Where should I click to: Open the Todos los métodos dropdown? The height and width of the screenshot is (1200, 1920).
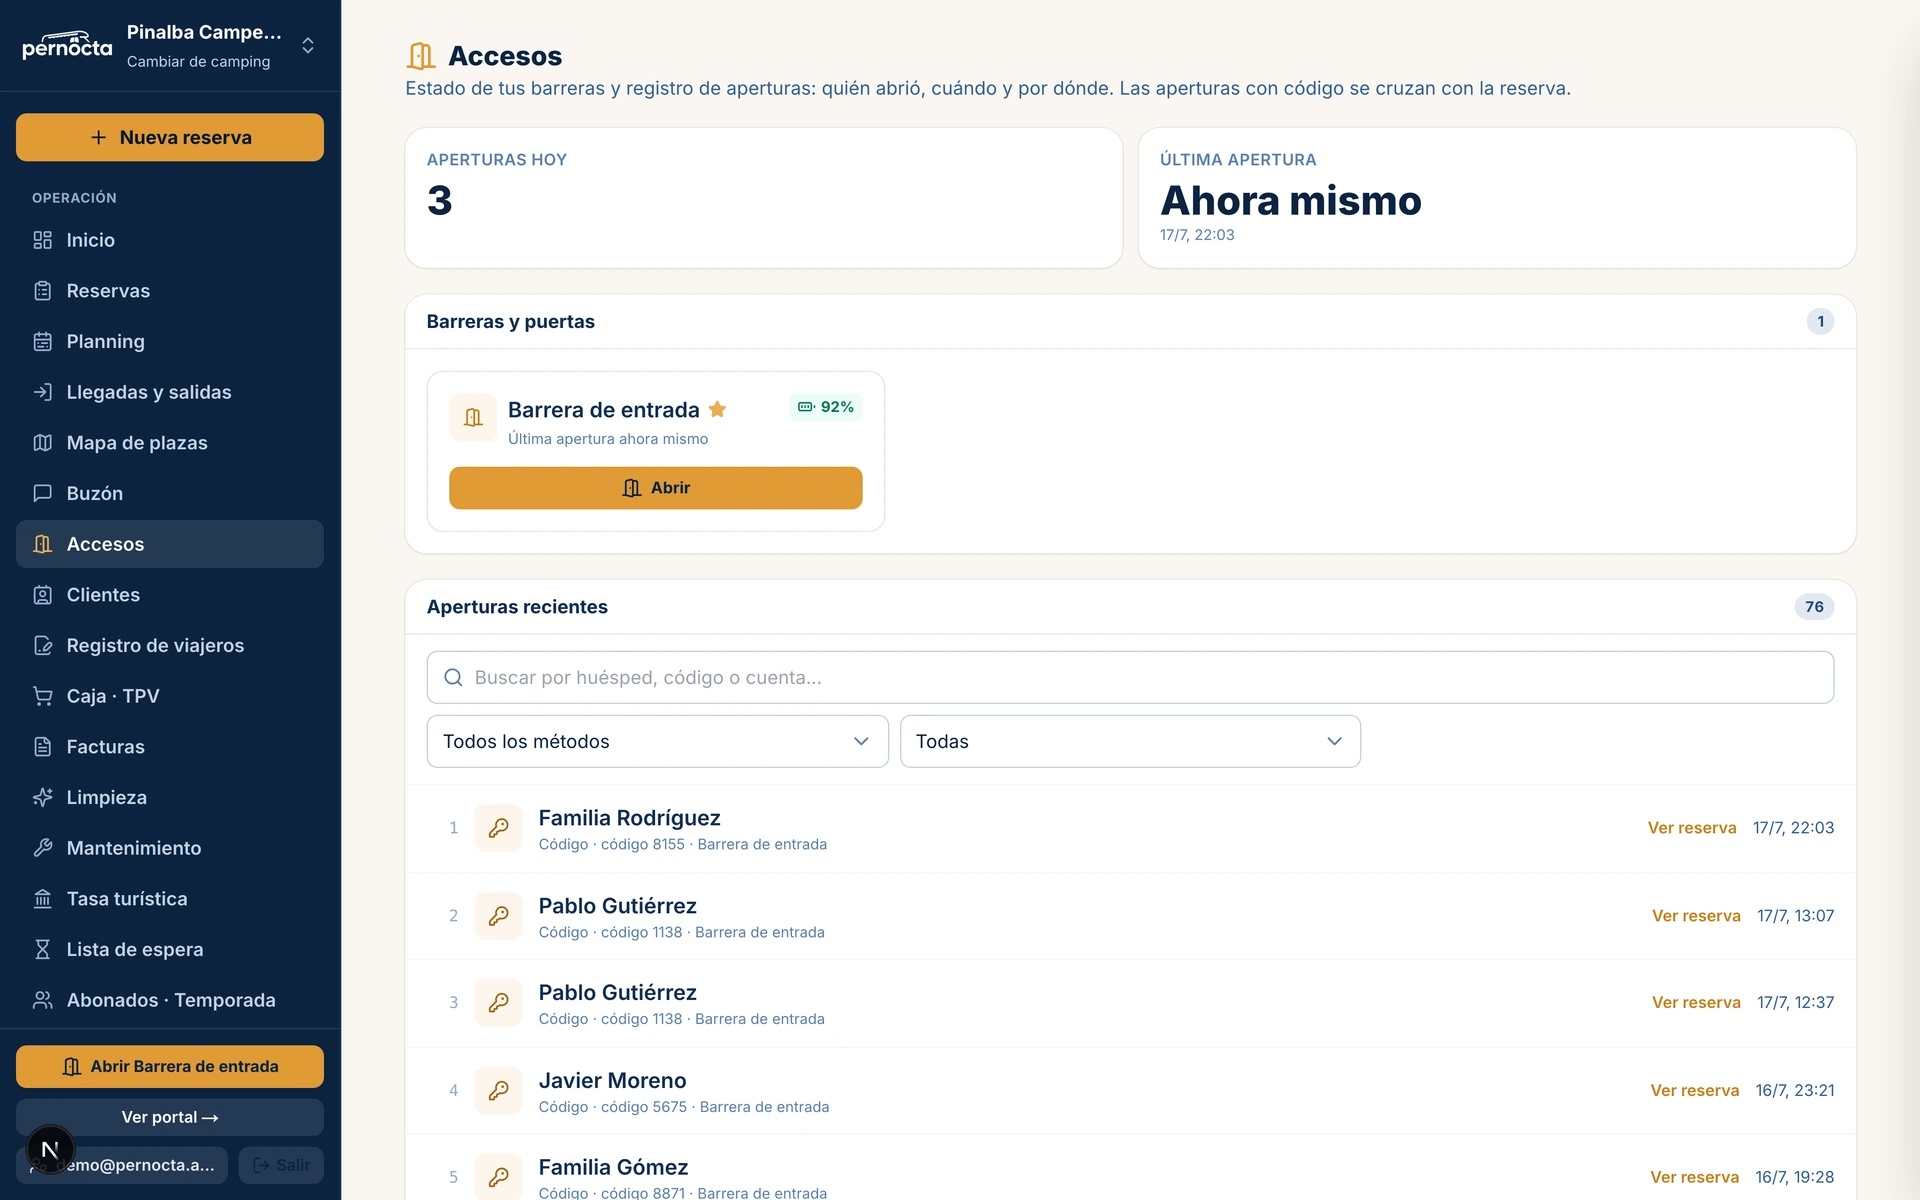[657, 741]
